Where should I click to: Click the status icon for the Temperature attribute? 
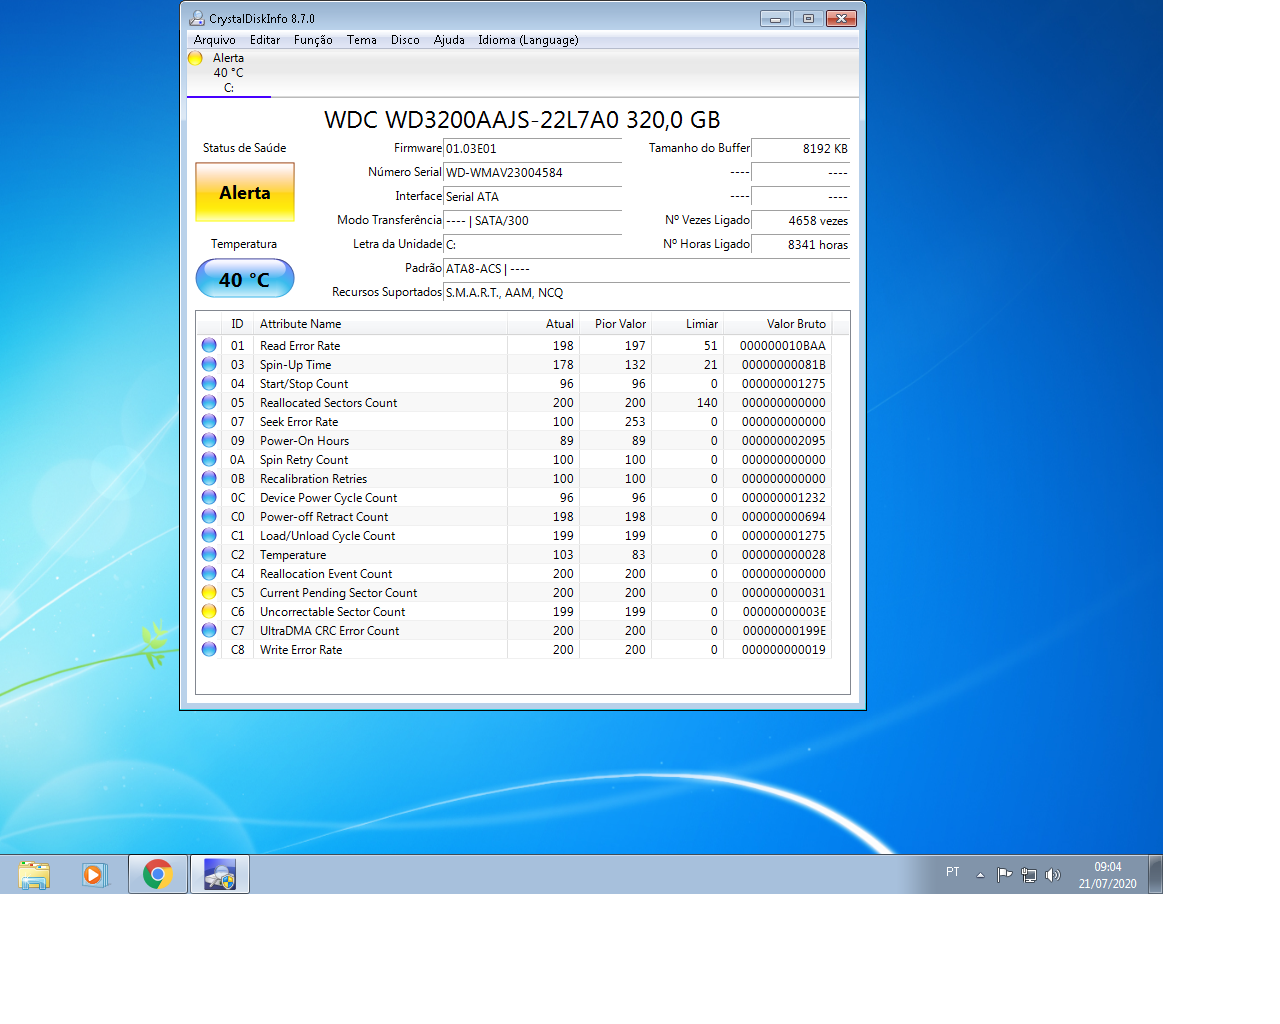pos(209,554)
